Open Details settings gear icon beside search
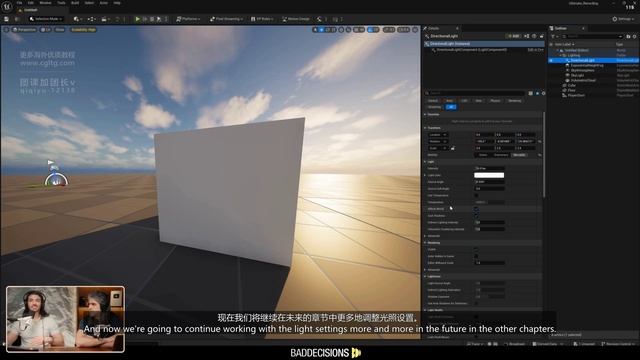640x360 pixels. (x=543, y=93)
